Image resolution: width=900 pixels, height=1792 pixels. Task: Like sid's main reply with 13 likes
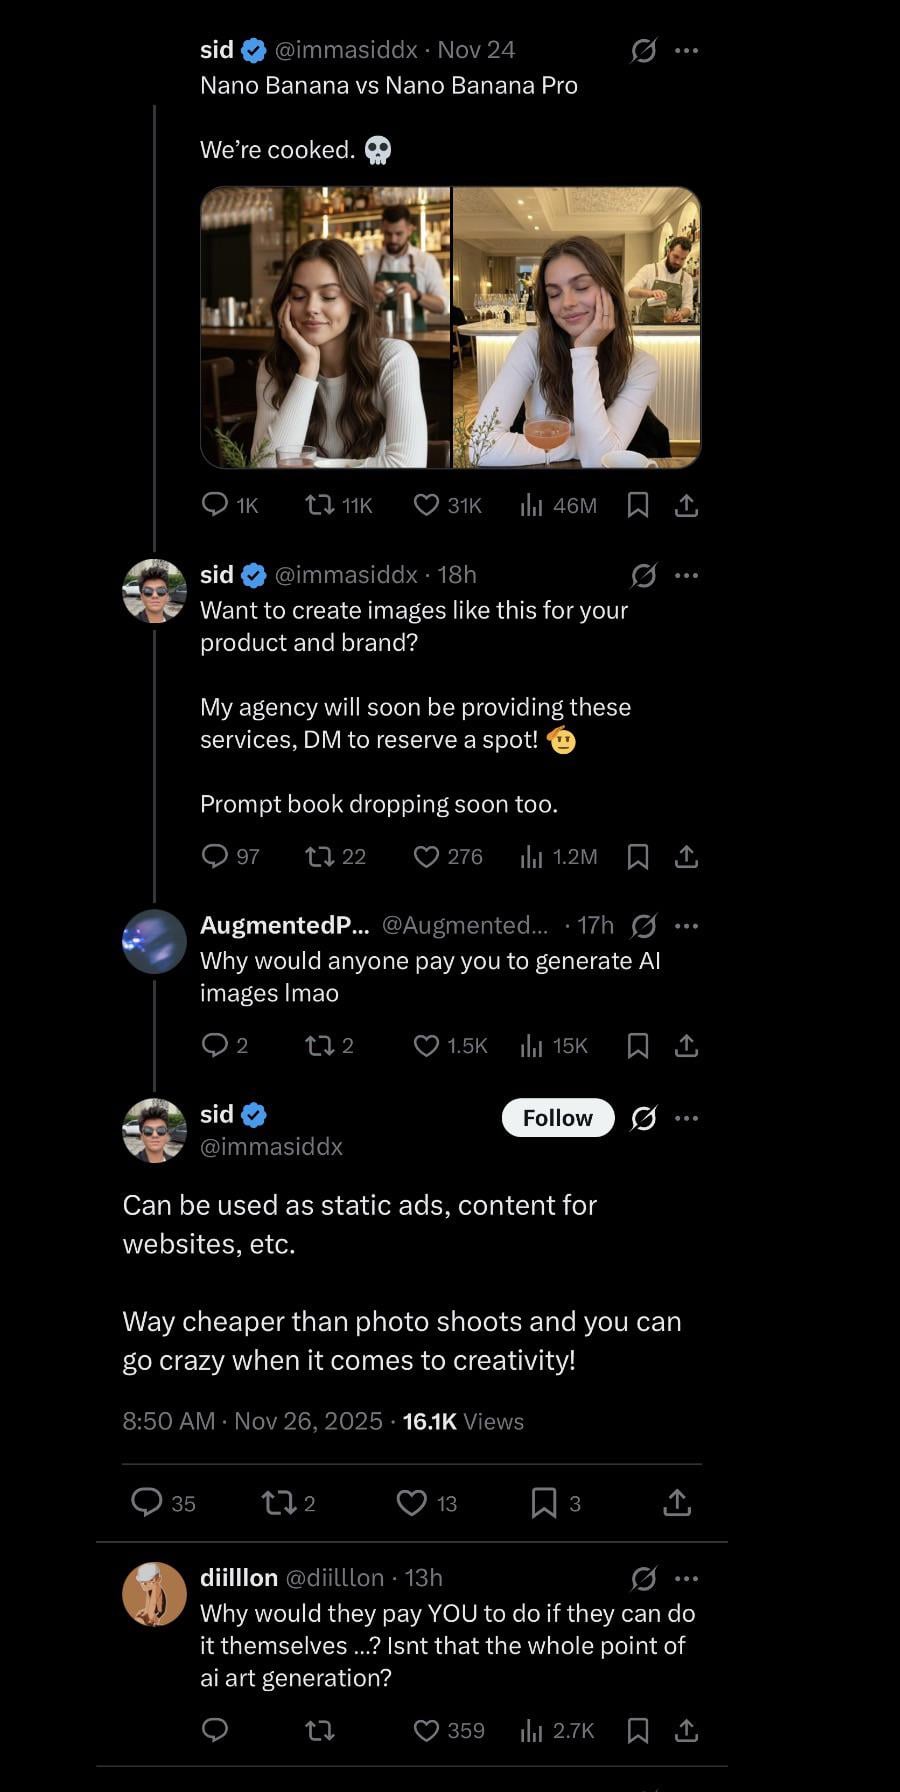(x=412, y=1502)
